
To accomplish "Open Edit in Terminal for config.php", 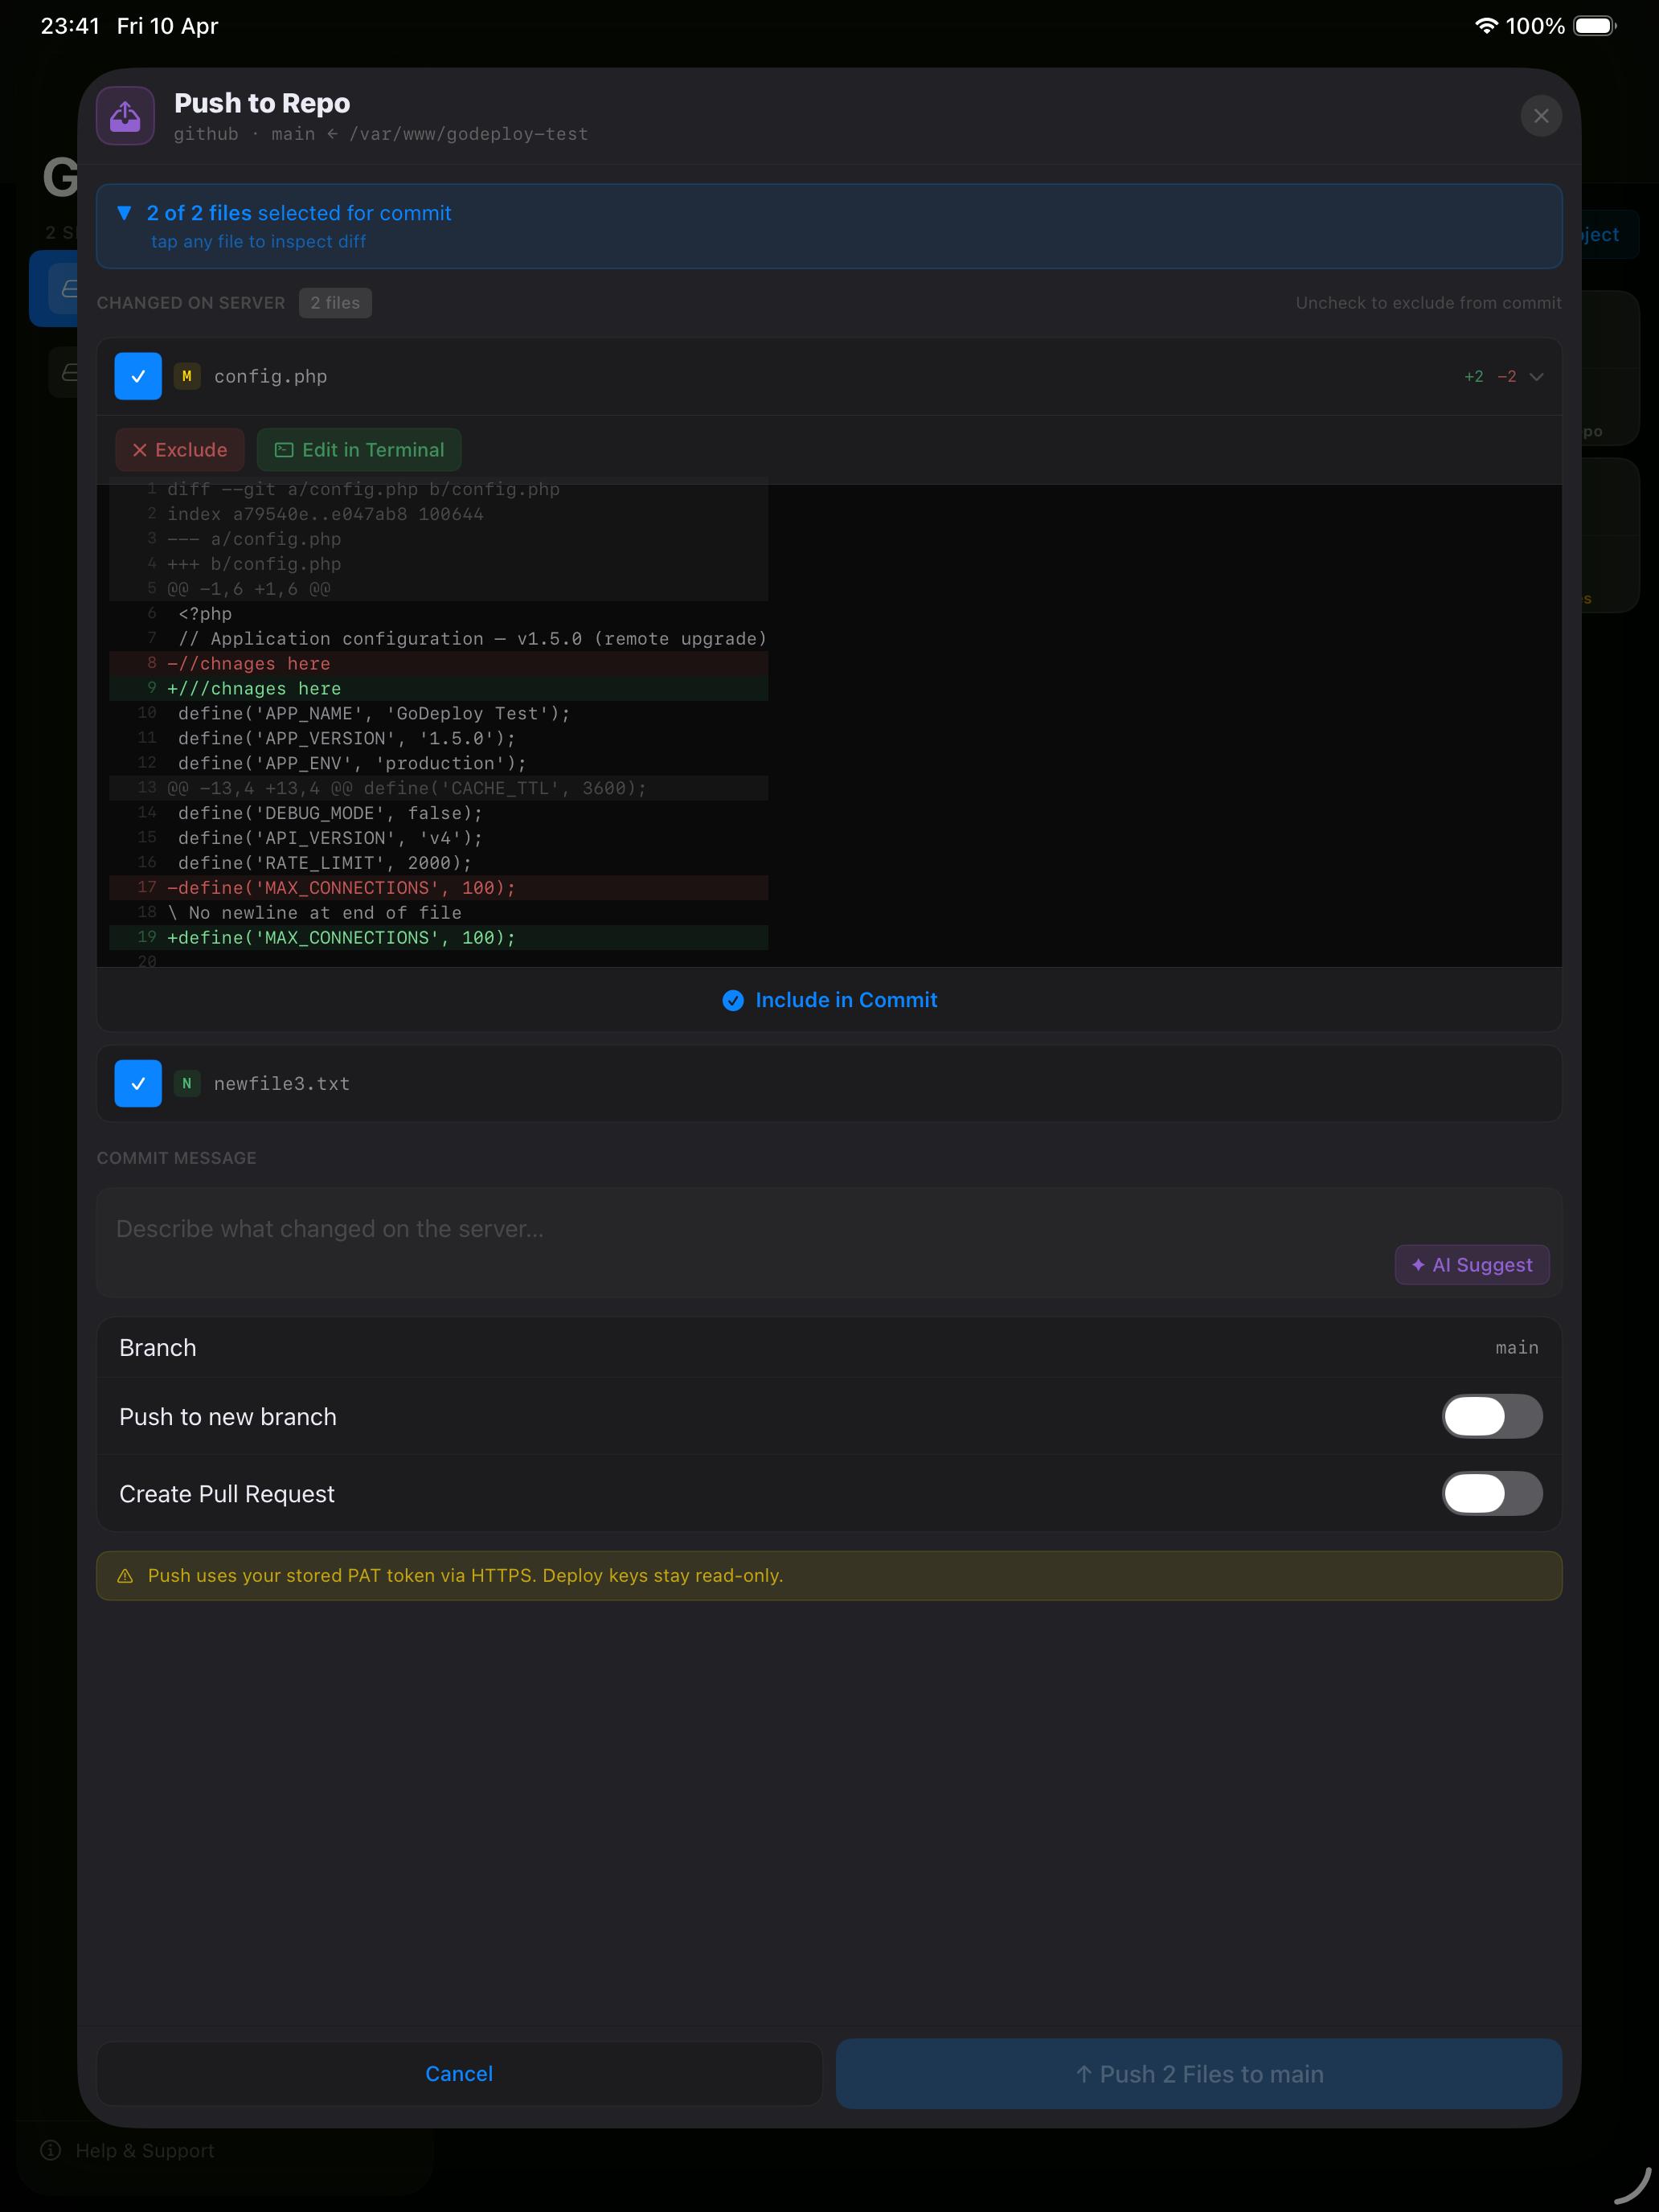I will click(359, 450).
